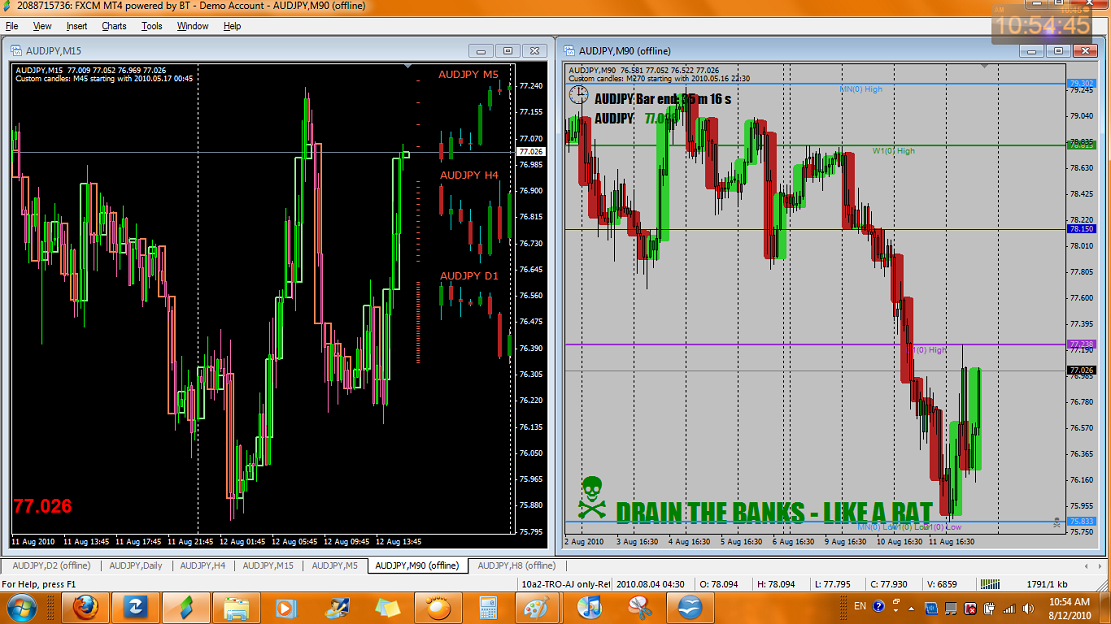The height and width of the screenshot is (624, 1111).
Task: Click the status bar date 2010.08.04 04:30
Action: (x=650, y=584)
